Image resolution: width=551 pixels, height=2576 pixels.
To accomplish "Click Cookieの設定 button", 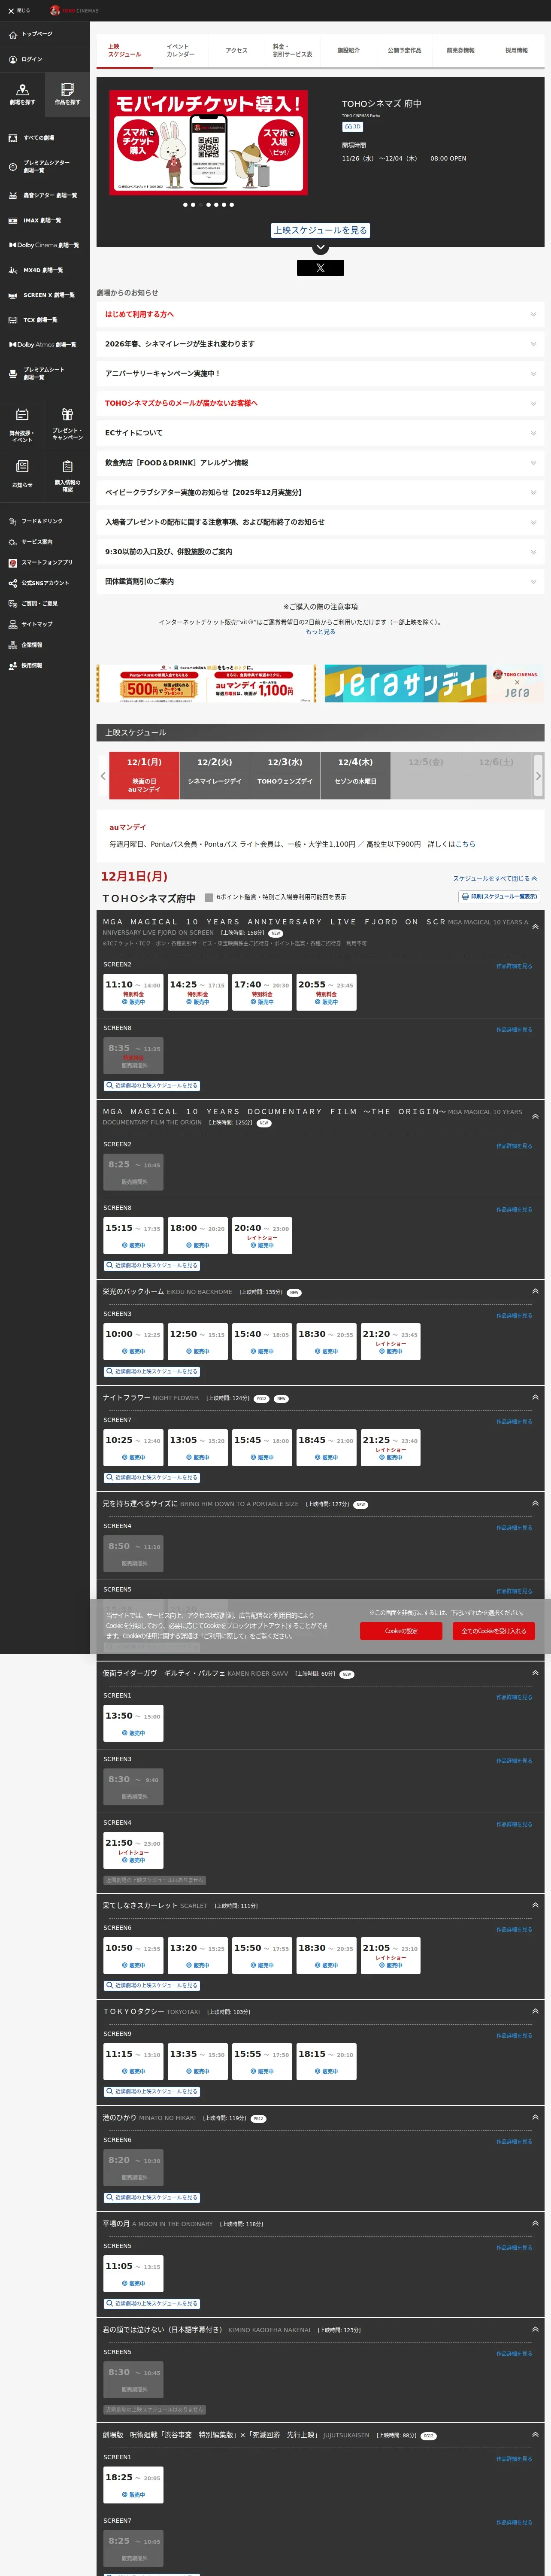I will tap(401, 1631).
